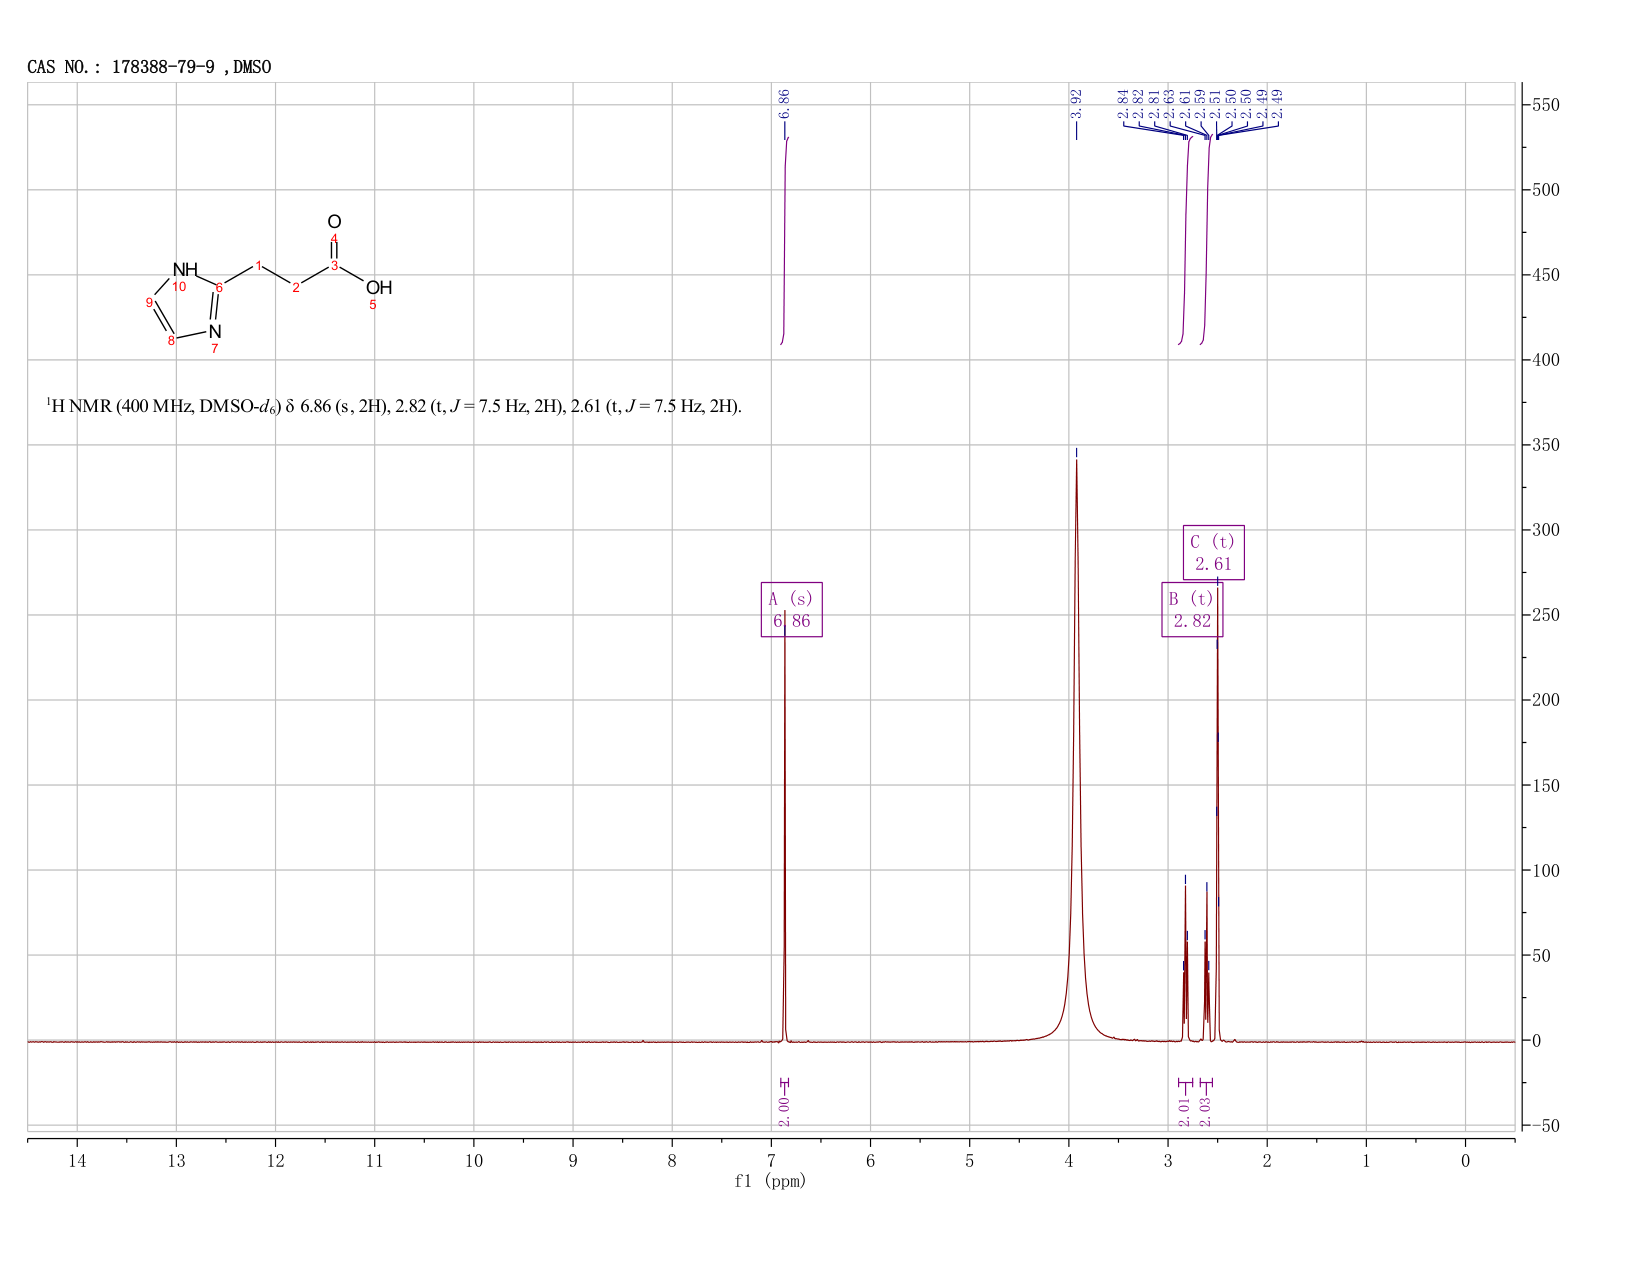The image size is (1650, 1275).
Task: Click the y-axis tick label 500
Action: point(1545,190)
